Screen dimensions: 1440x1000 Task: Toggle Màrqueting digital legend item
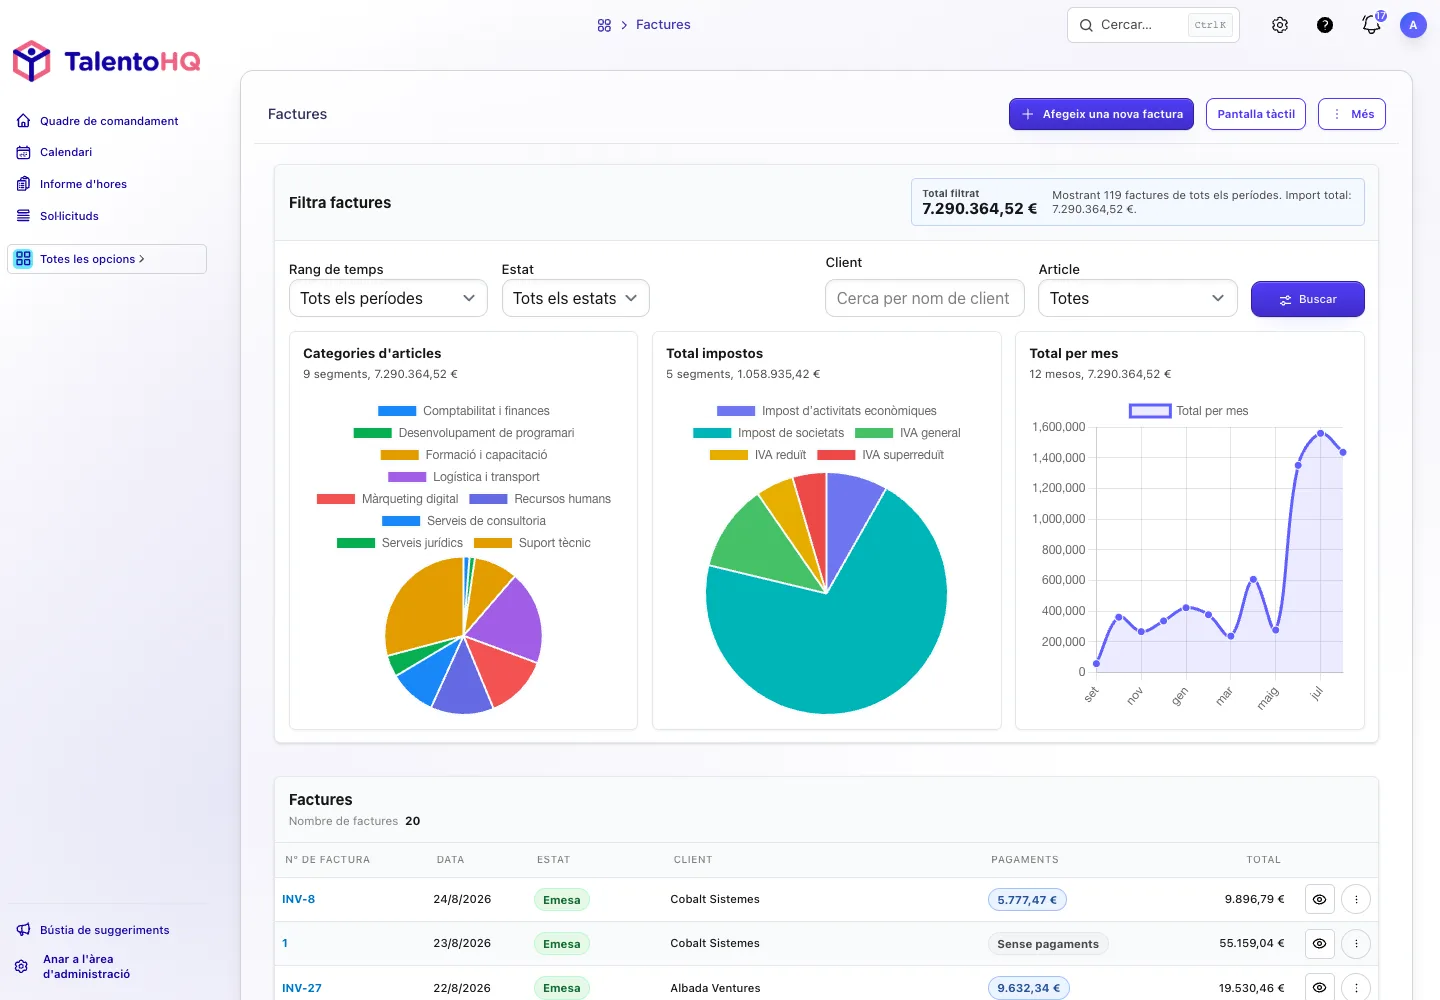[x=388, y=499]
